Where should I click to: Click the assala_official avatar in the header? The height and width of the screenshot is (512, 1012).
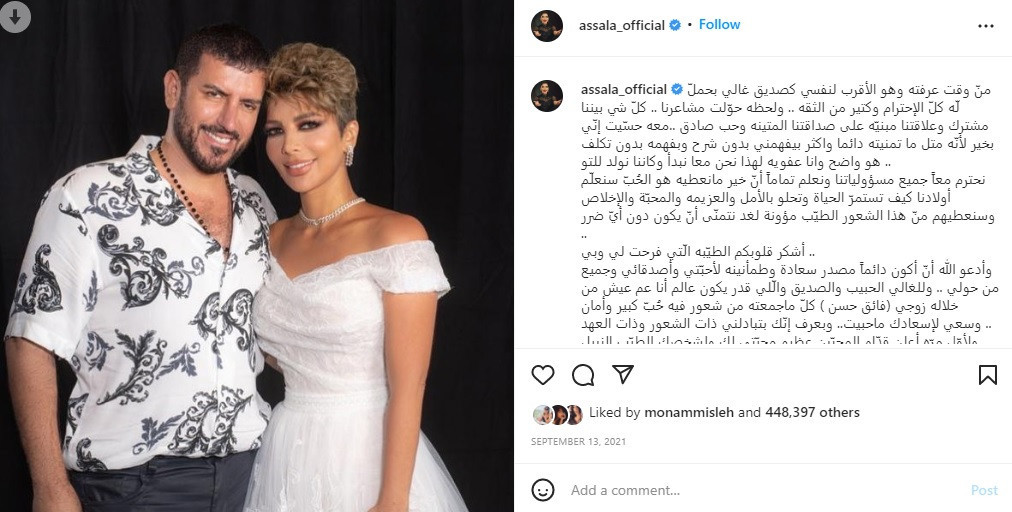pos(547,26)
